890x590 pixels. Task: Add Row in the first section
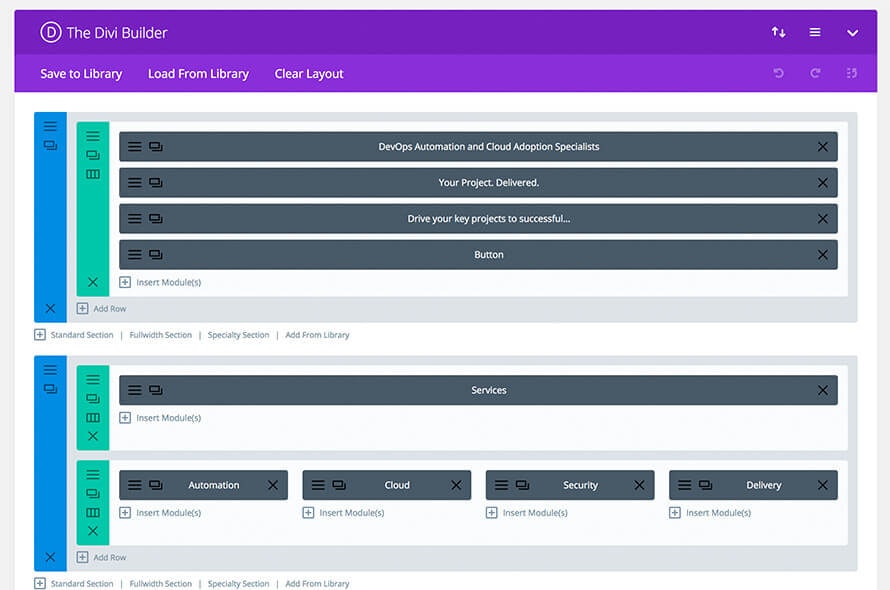click(x=102, y=308)
